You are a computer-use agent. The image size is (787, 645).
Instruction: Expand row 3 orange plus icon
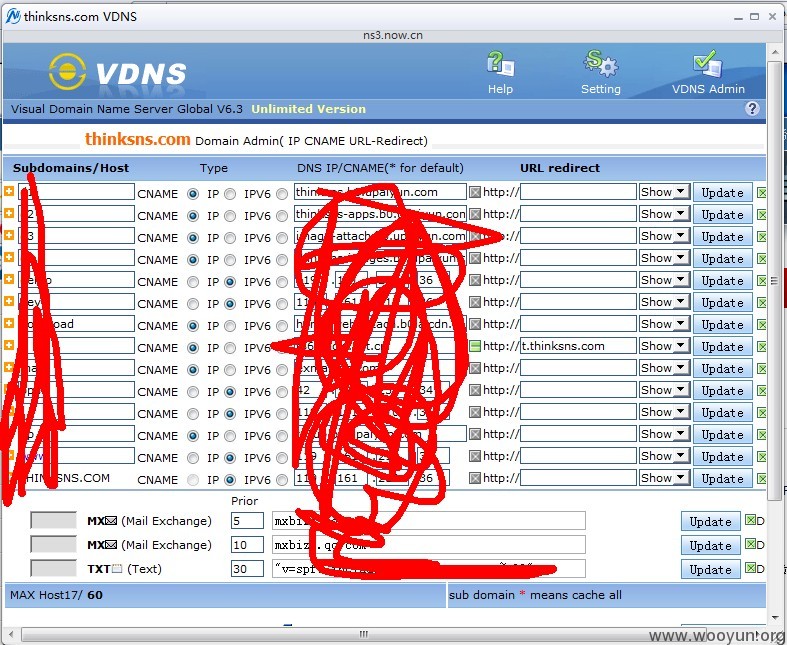pos(9,235)
